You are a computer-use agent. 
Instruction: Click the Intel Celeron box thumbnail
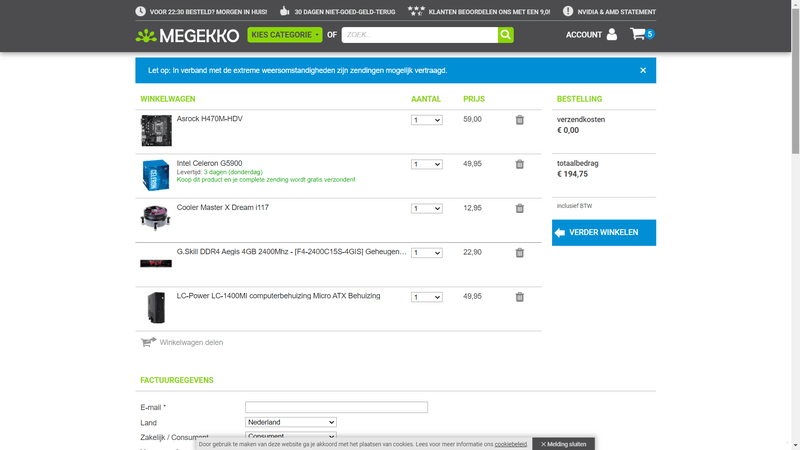click(156, 175)
